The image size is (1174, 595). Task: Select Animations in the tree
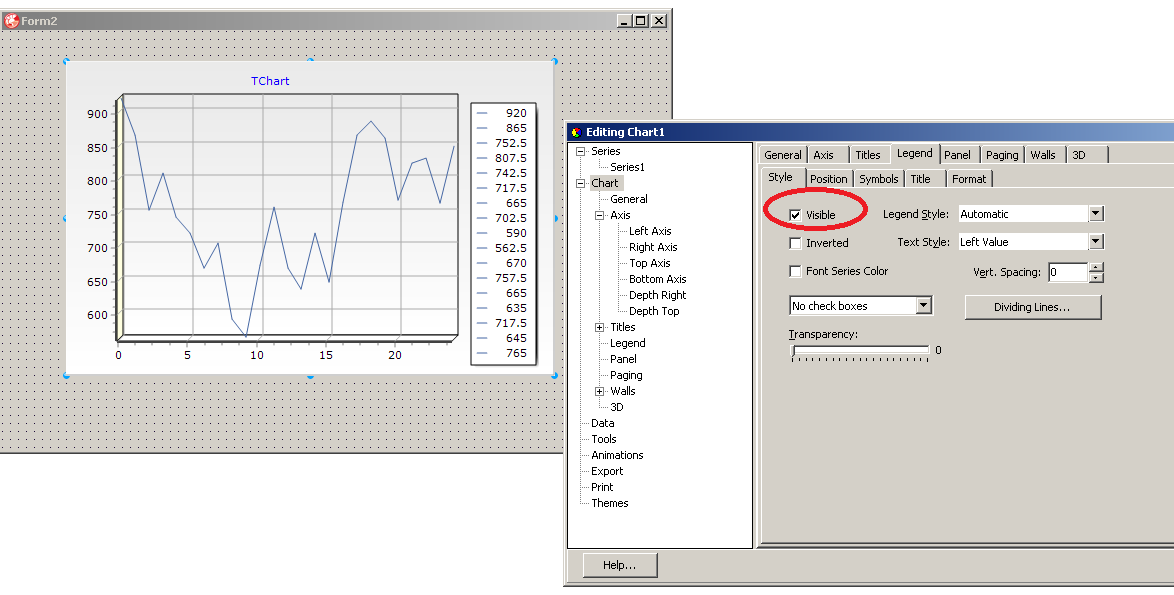tap(617, 455)
